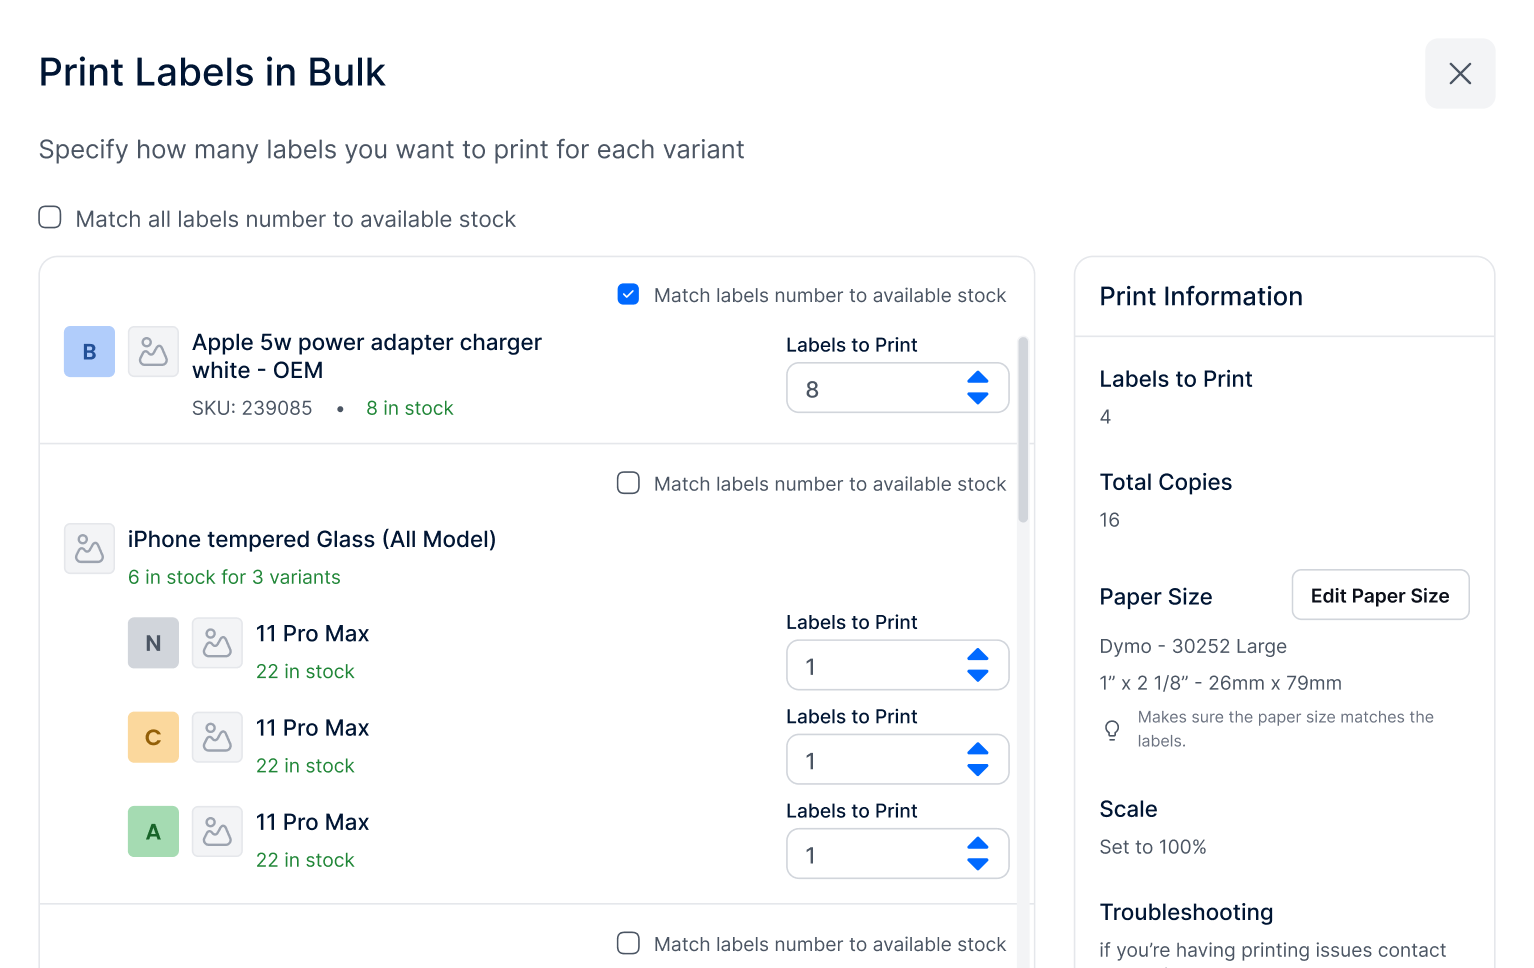The height and width of the screenshot is (968, 1534).
Task: Increase labels for C 11 Pro Max
Action: (978, 748)
